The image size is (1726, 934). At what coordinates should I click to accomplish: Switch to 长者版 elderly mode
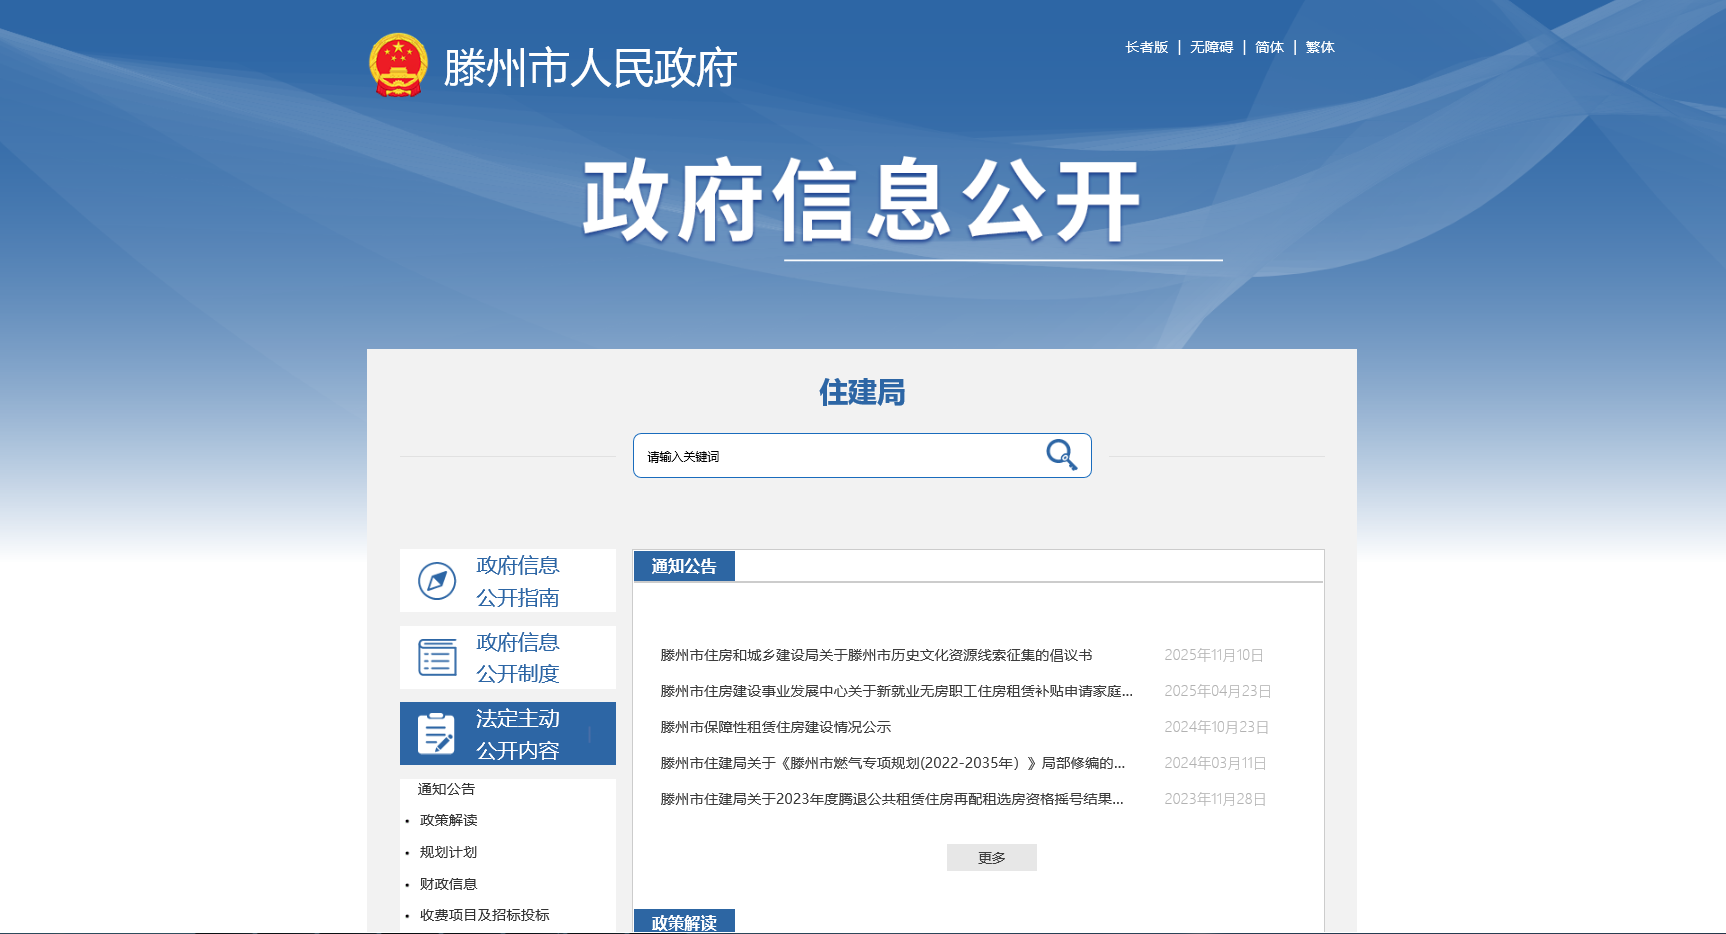pos(1146,47)
